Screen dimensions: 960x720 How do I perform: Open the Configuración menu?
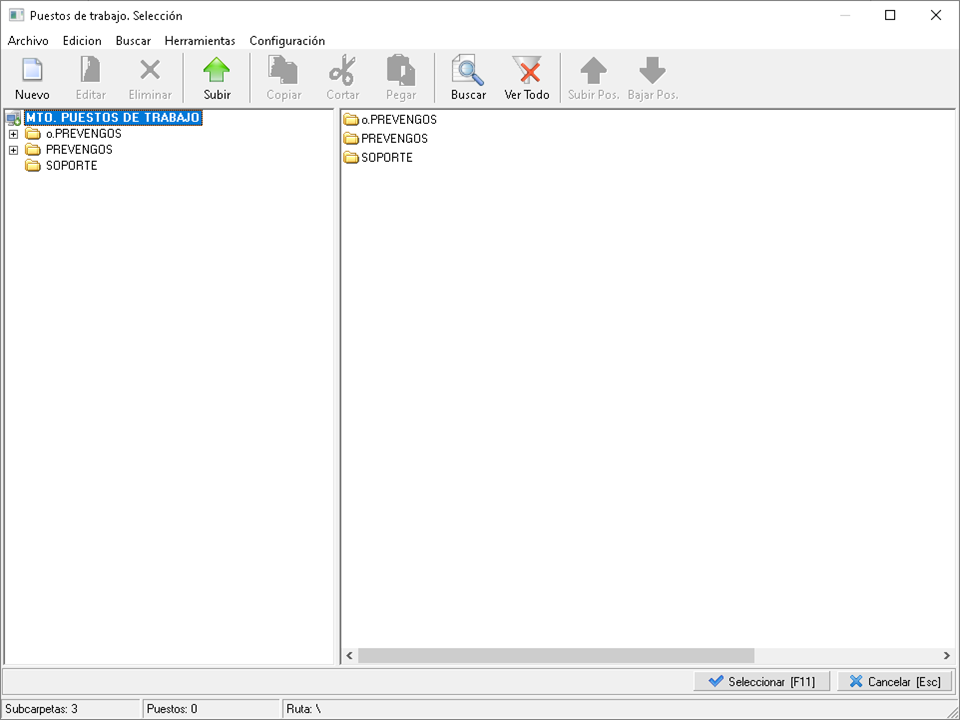point(287,41)
